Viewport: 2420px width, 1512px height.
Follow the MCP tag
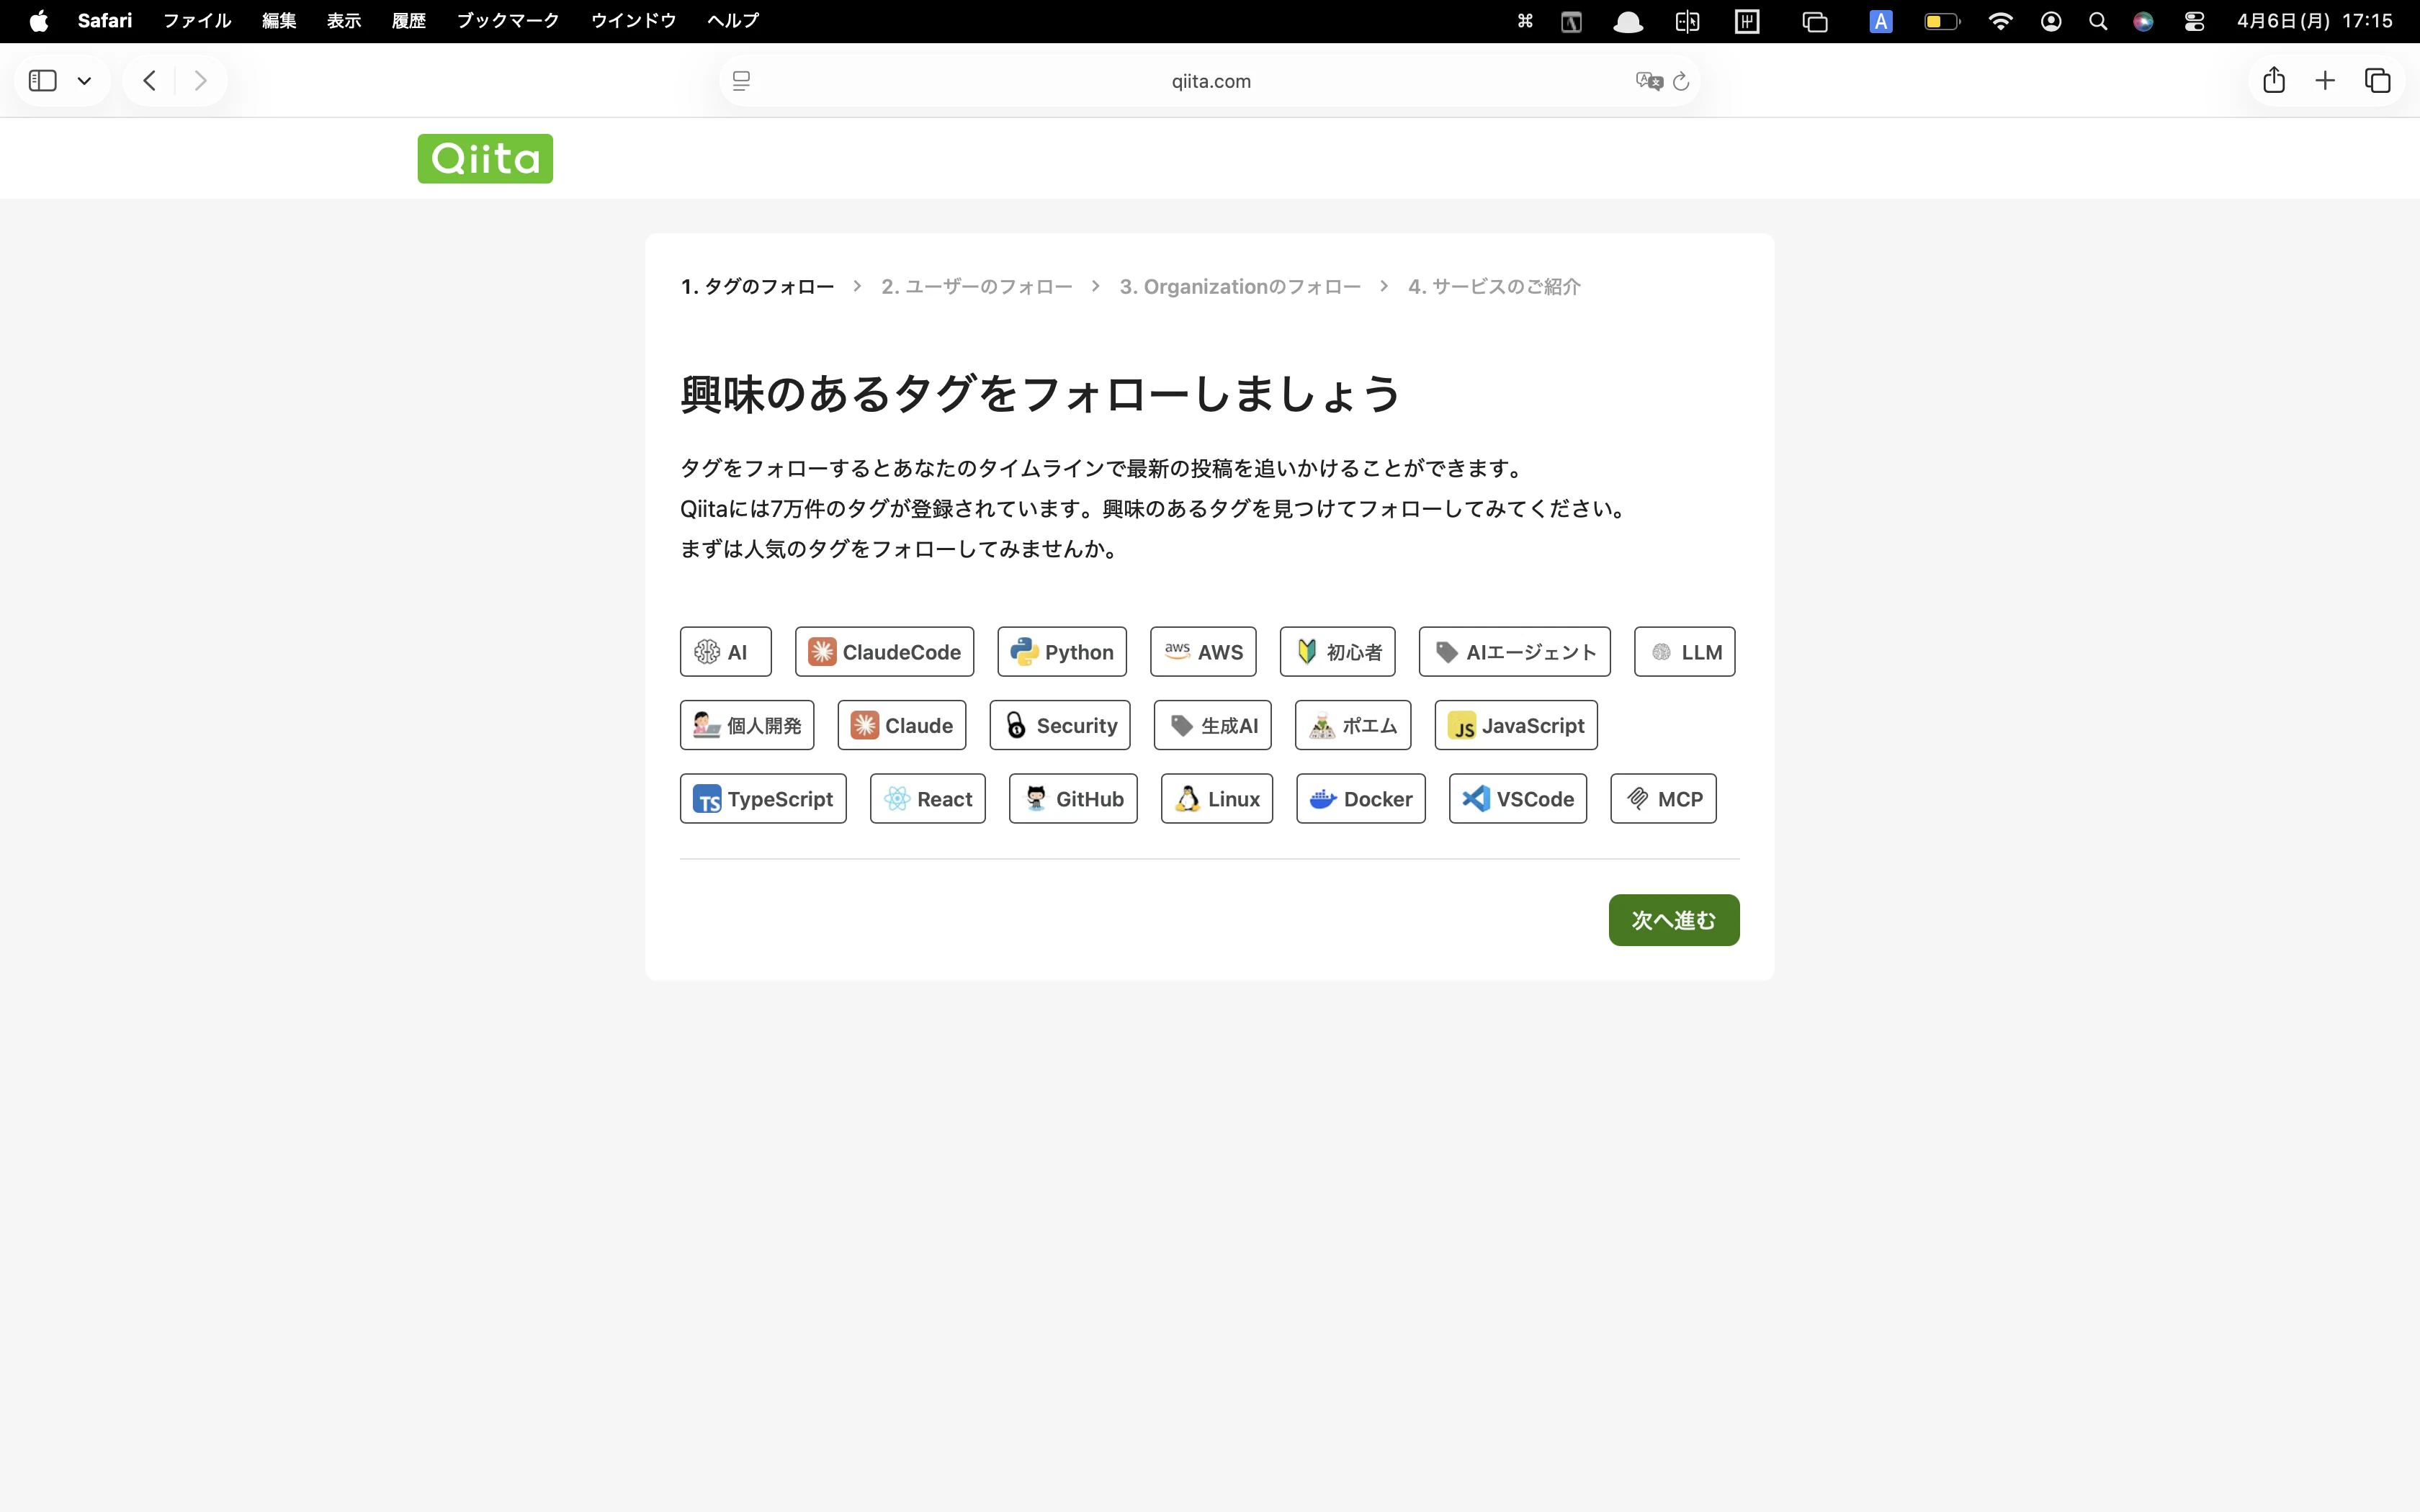[1663, 799]
